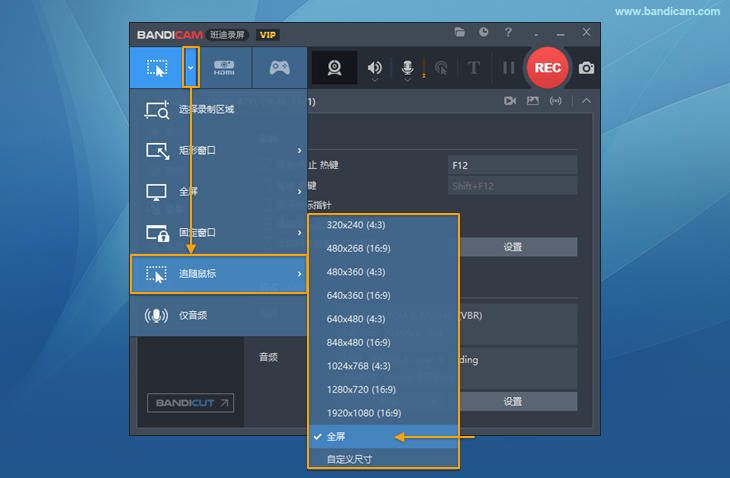Open the image list icon
This screenshot has height=478, width=730.
tap(533, 101)
